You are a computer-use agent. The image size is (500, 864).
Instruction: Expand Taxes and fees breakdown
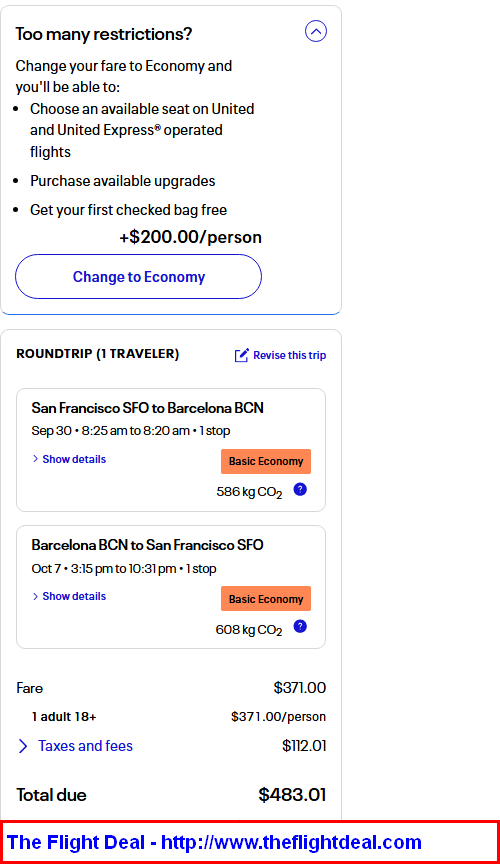(85, 746)
